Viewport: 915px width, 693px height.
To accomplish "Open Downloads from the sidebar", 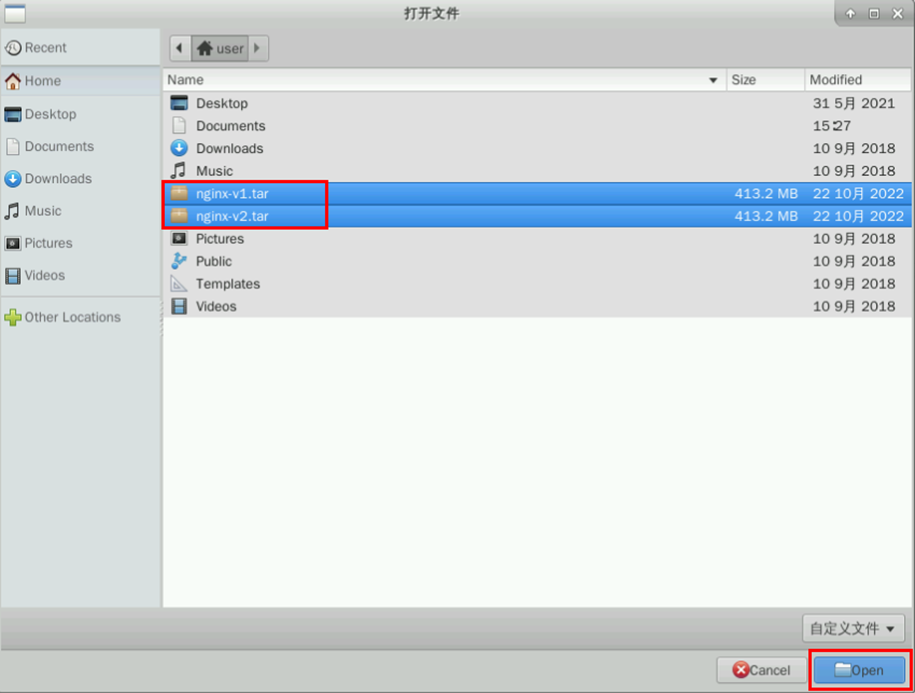I will coord(57,179).
